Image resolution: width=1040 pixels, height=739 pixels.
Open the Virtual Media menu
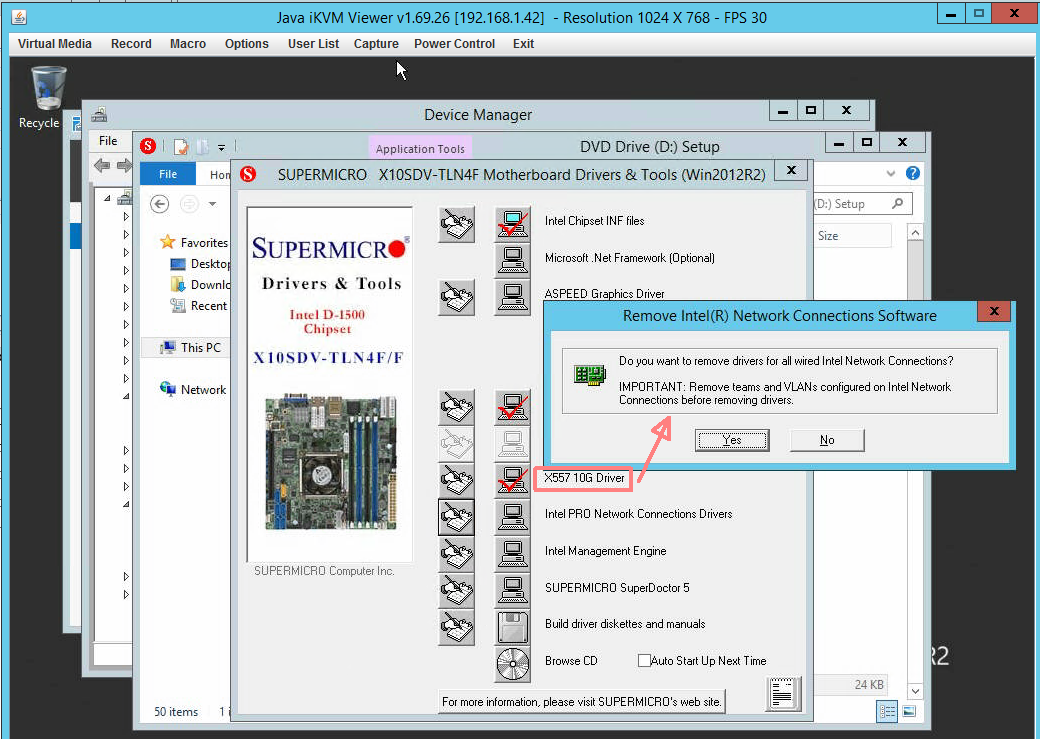pyautogui.click(x=55, y=44)
